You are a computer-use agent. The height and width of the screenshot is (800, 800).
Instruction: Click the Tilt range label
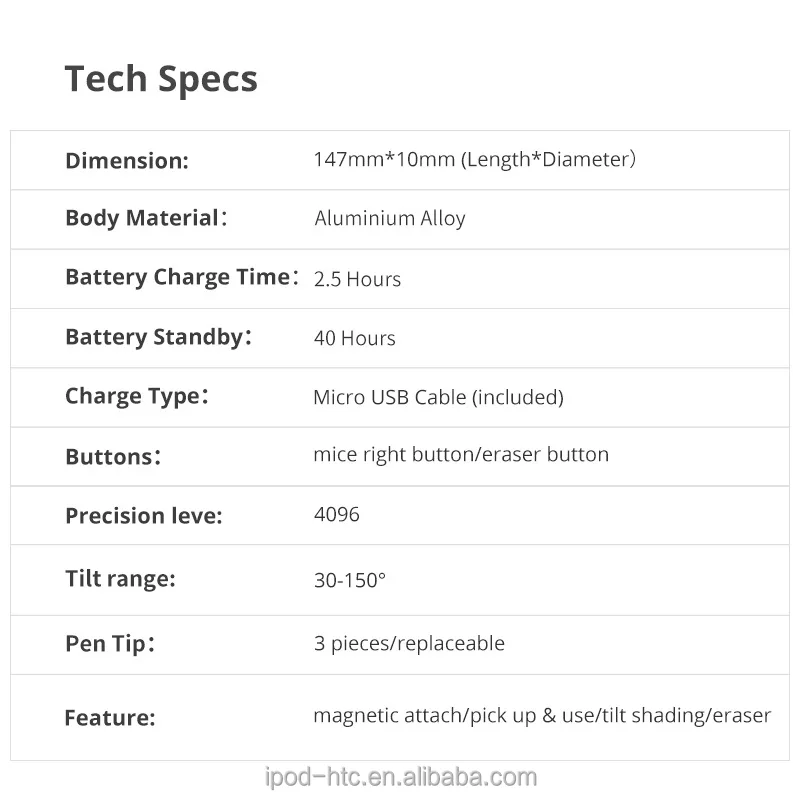click(x=120, y=578)
